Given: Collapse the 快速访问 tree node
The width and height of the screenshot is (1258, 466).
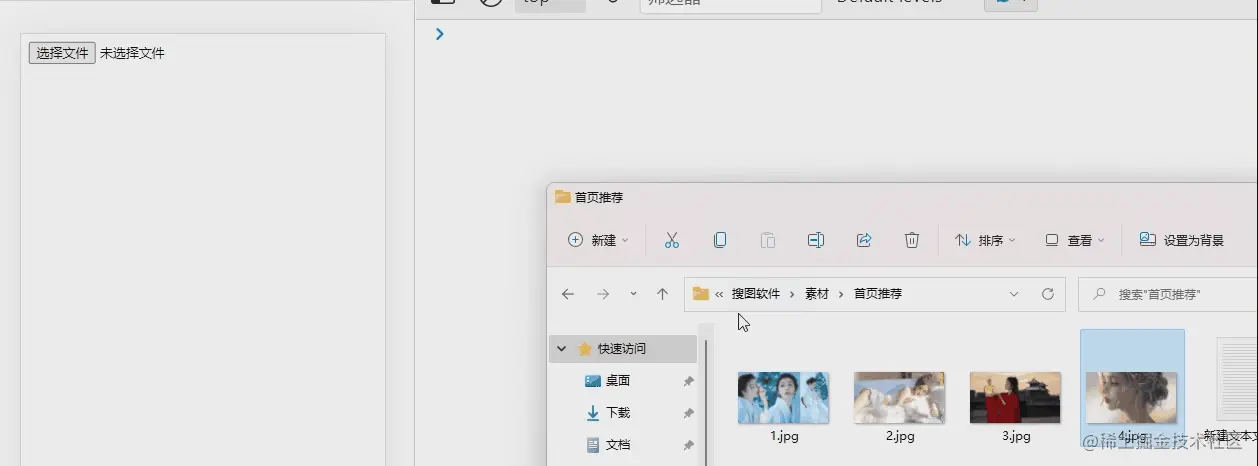Looking at the screenshot, I should click(562, 349).
